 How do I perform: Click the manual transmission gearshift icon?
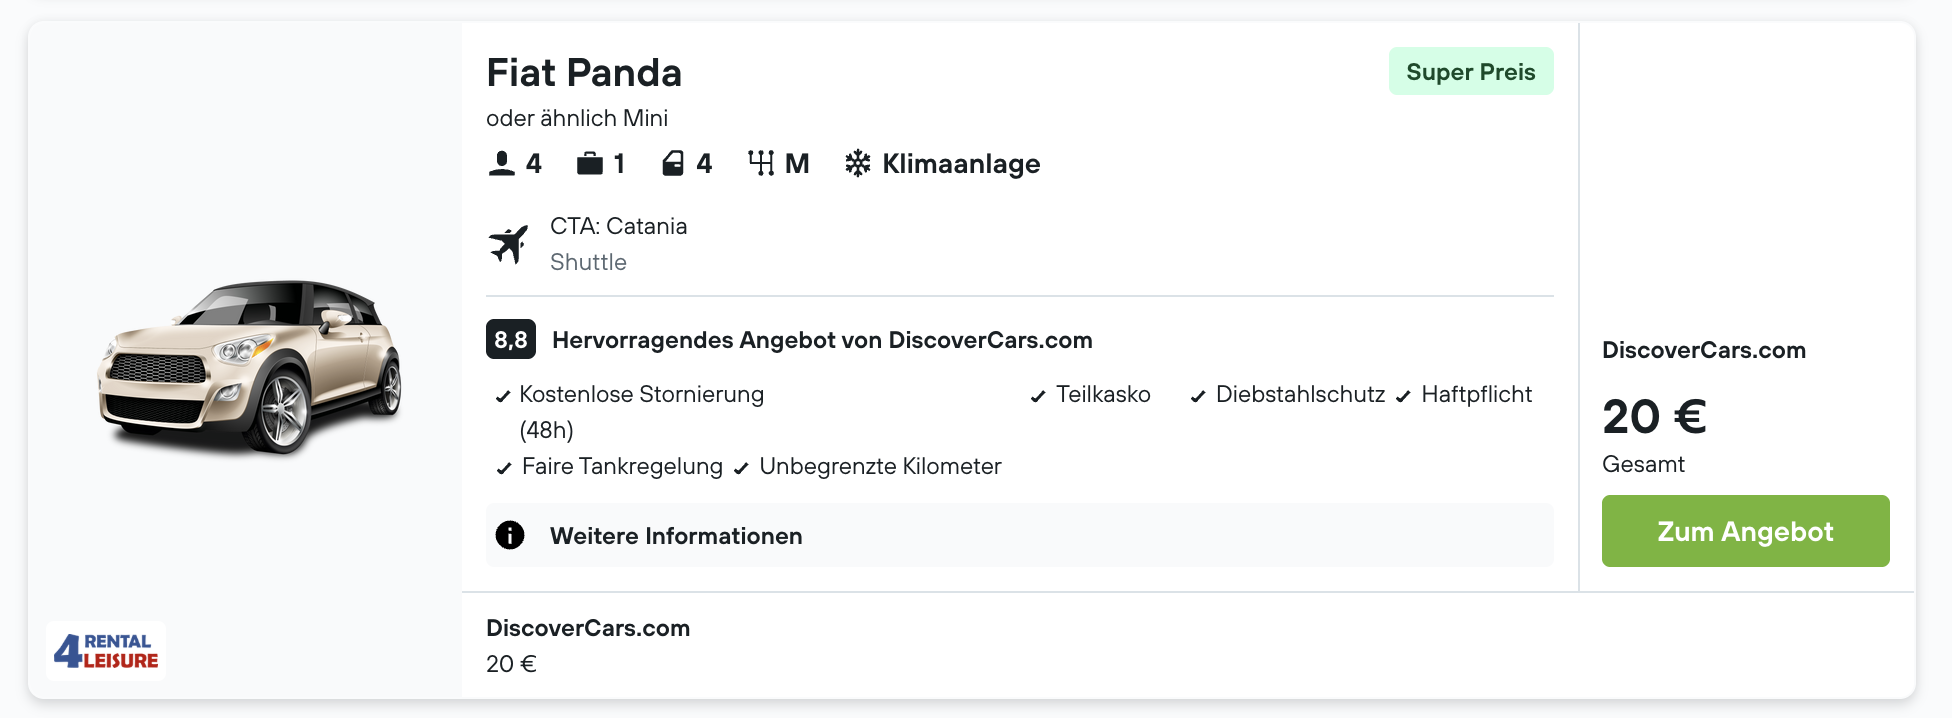pos(761,164)
